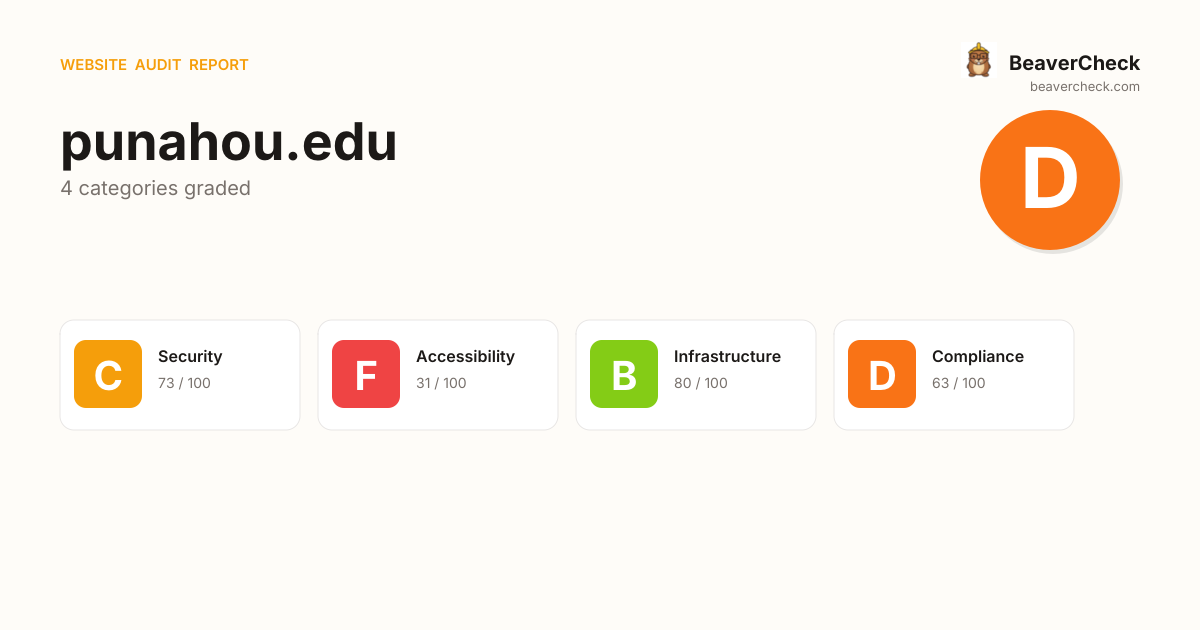
Task: Open the Security category label
Action: pos(190,357)
